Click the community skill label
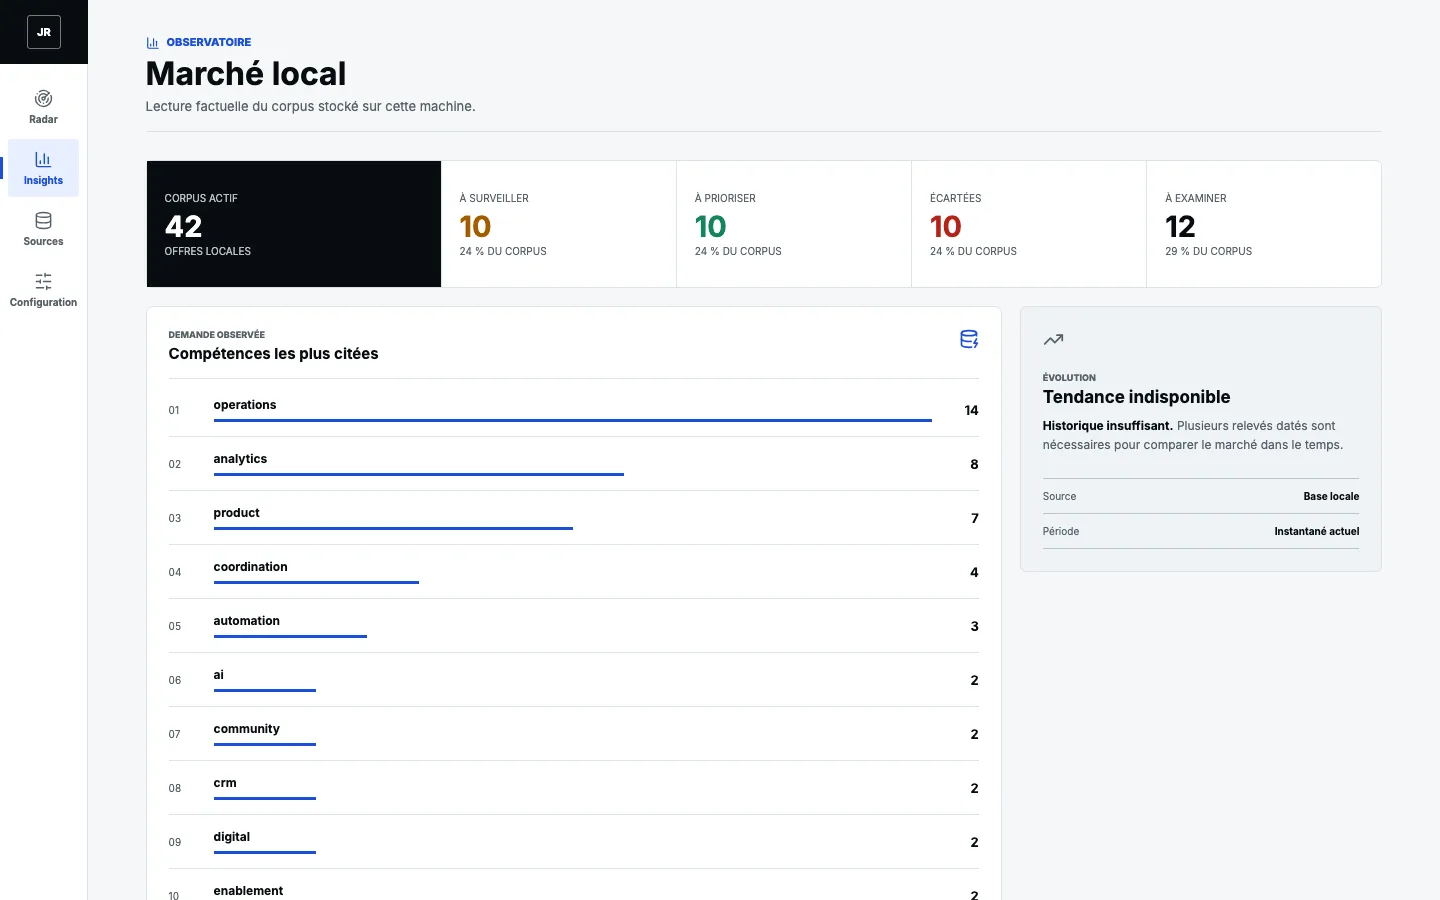The image size is (1440, 900). [246, 729]
